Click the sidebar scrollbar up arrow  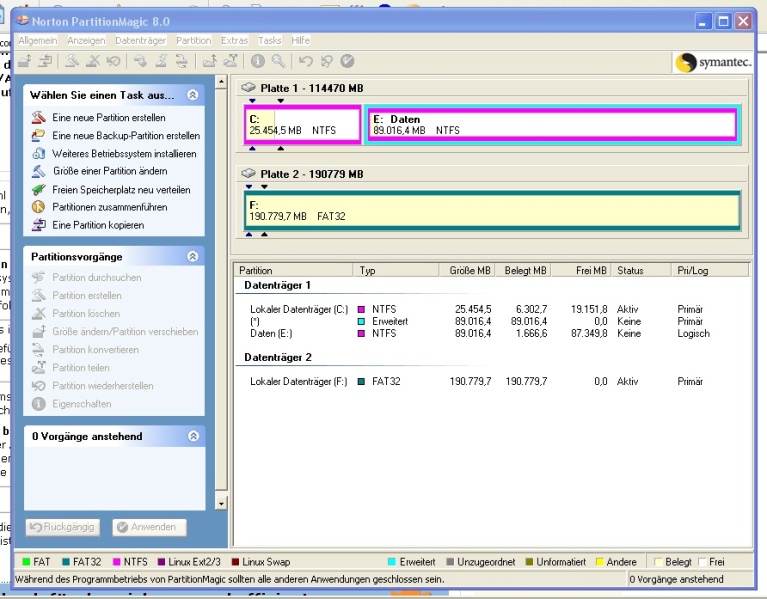(x=221, y=82)
